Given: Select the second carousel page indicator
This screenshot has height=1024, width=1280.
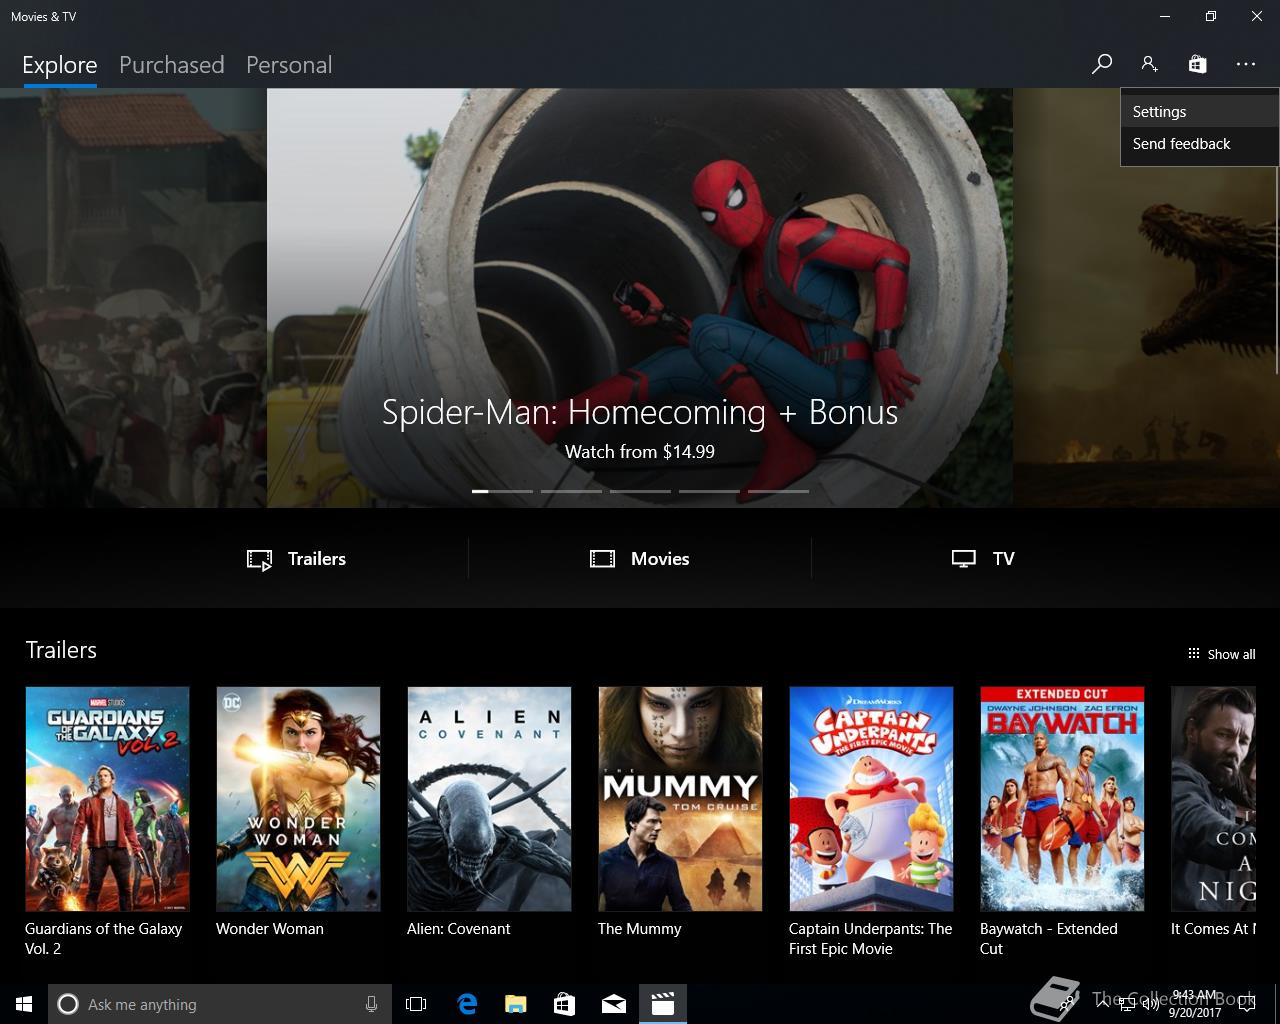Looking at the screenshot, I should [571, 491].
